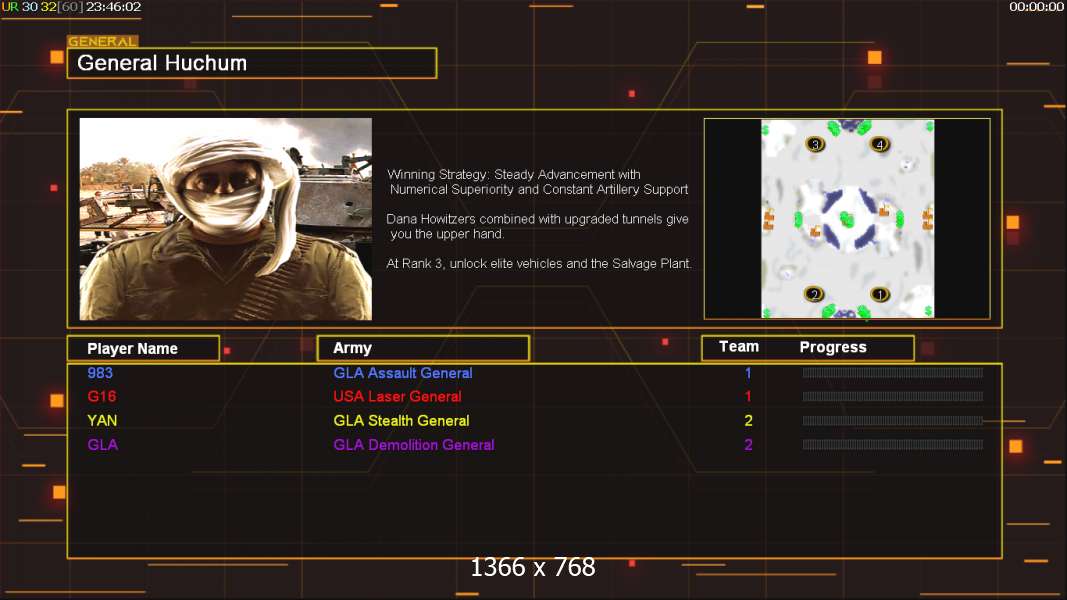This screenshot has width=1067, height=600.
Task: Click the GENERAL label tag above the name
Action: (103, 41)
